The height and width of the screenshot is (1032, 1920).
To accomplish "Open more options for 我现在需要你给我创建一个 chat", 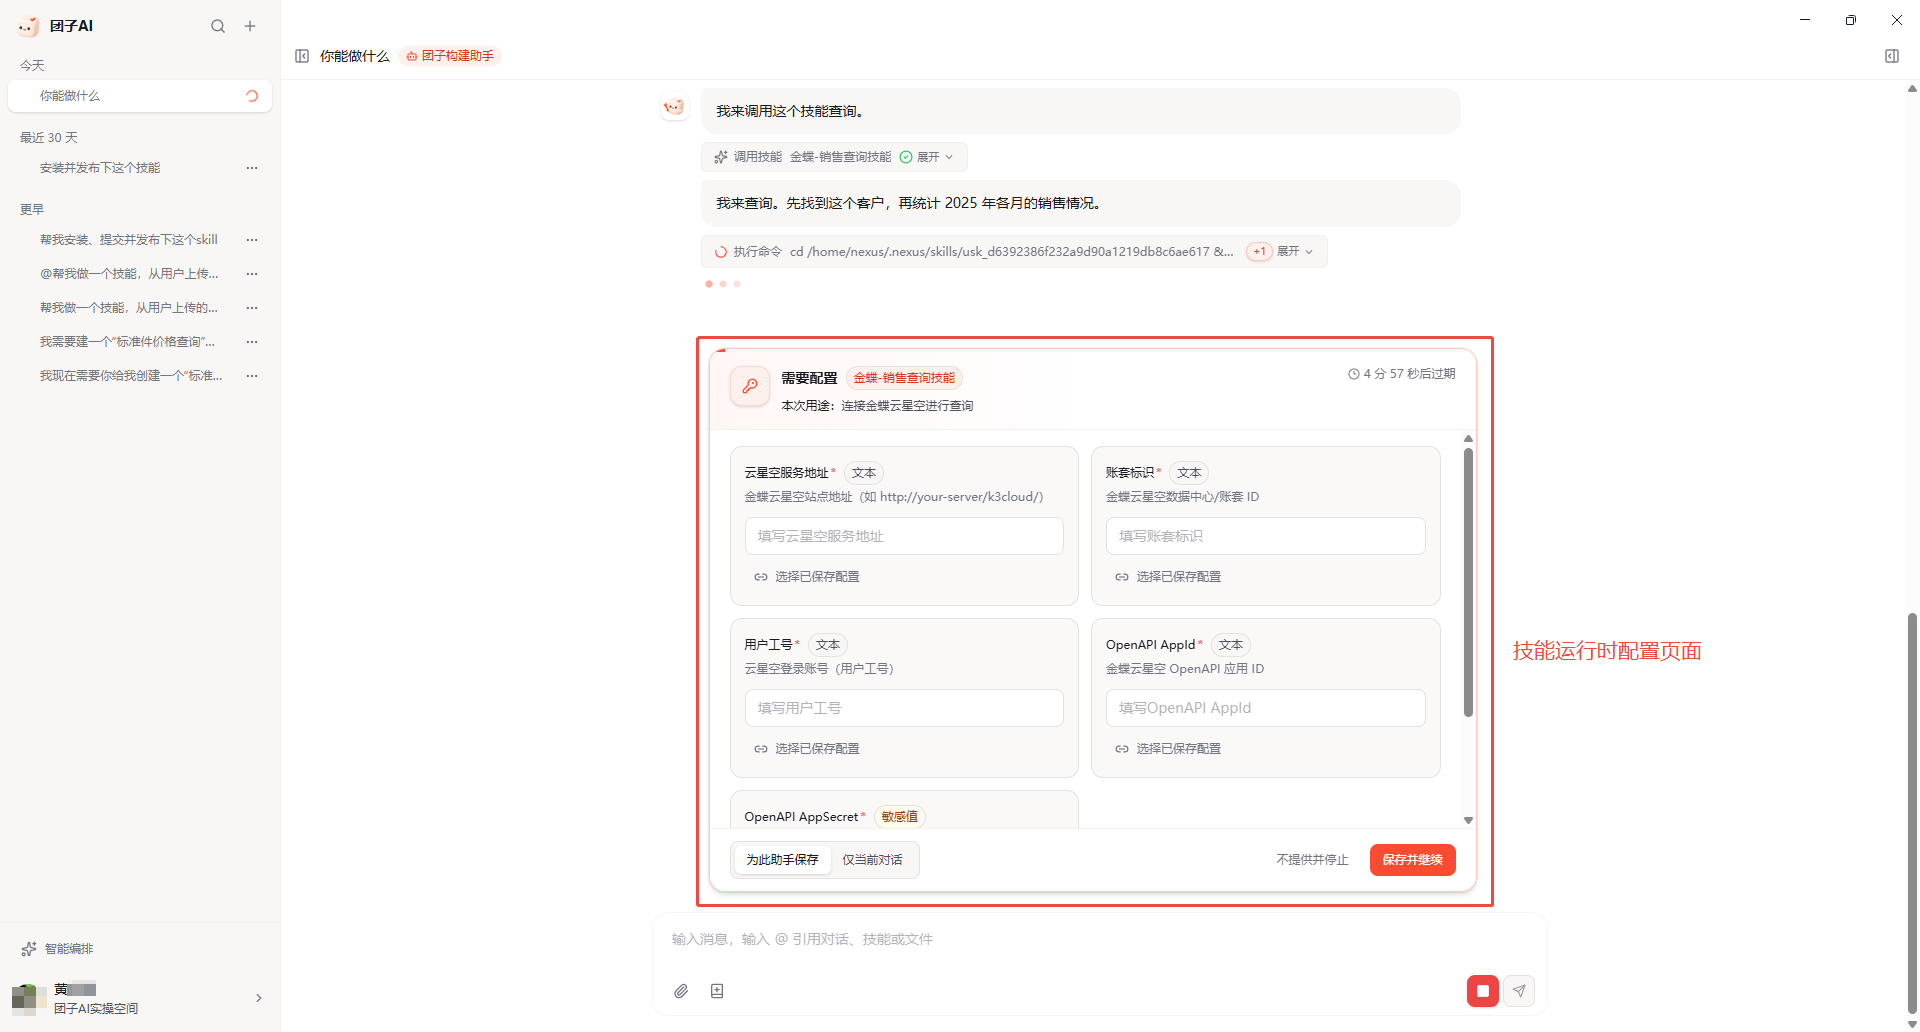I will (x=252, y=376).
